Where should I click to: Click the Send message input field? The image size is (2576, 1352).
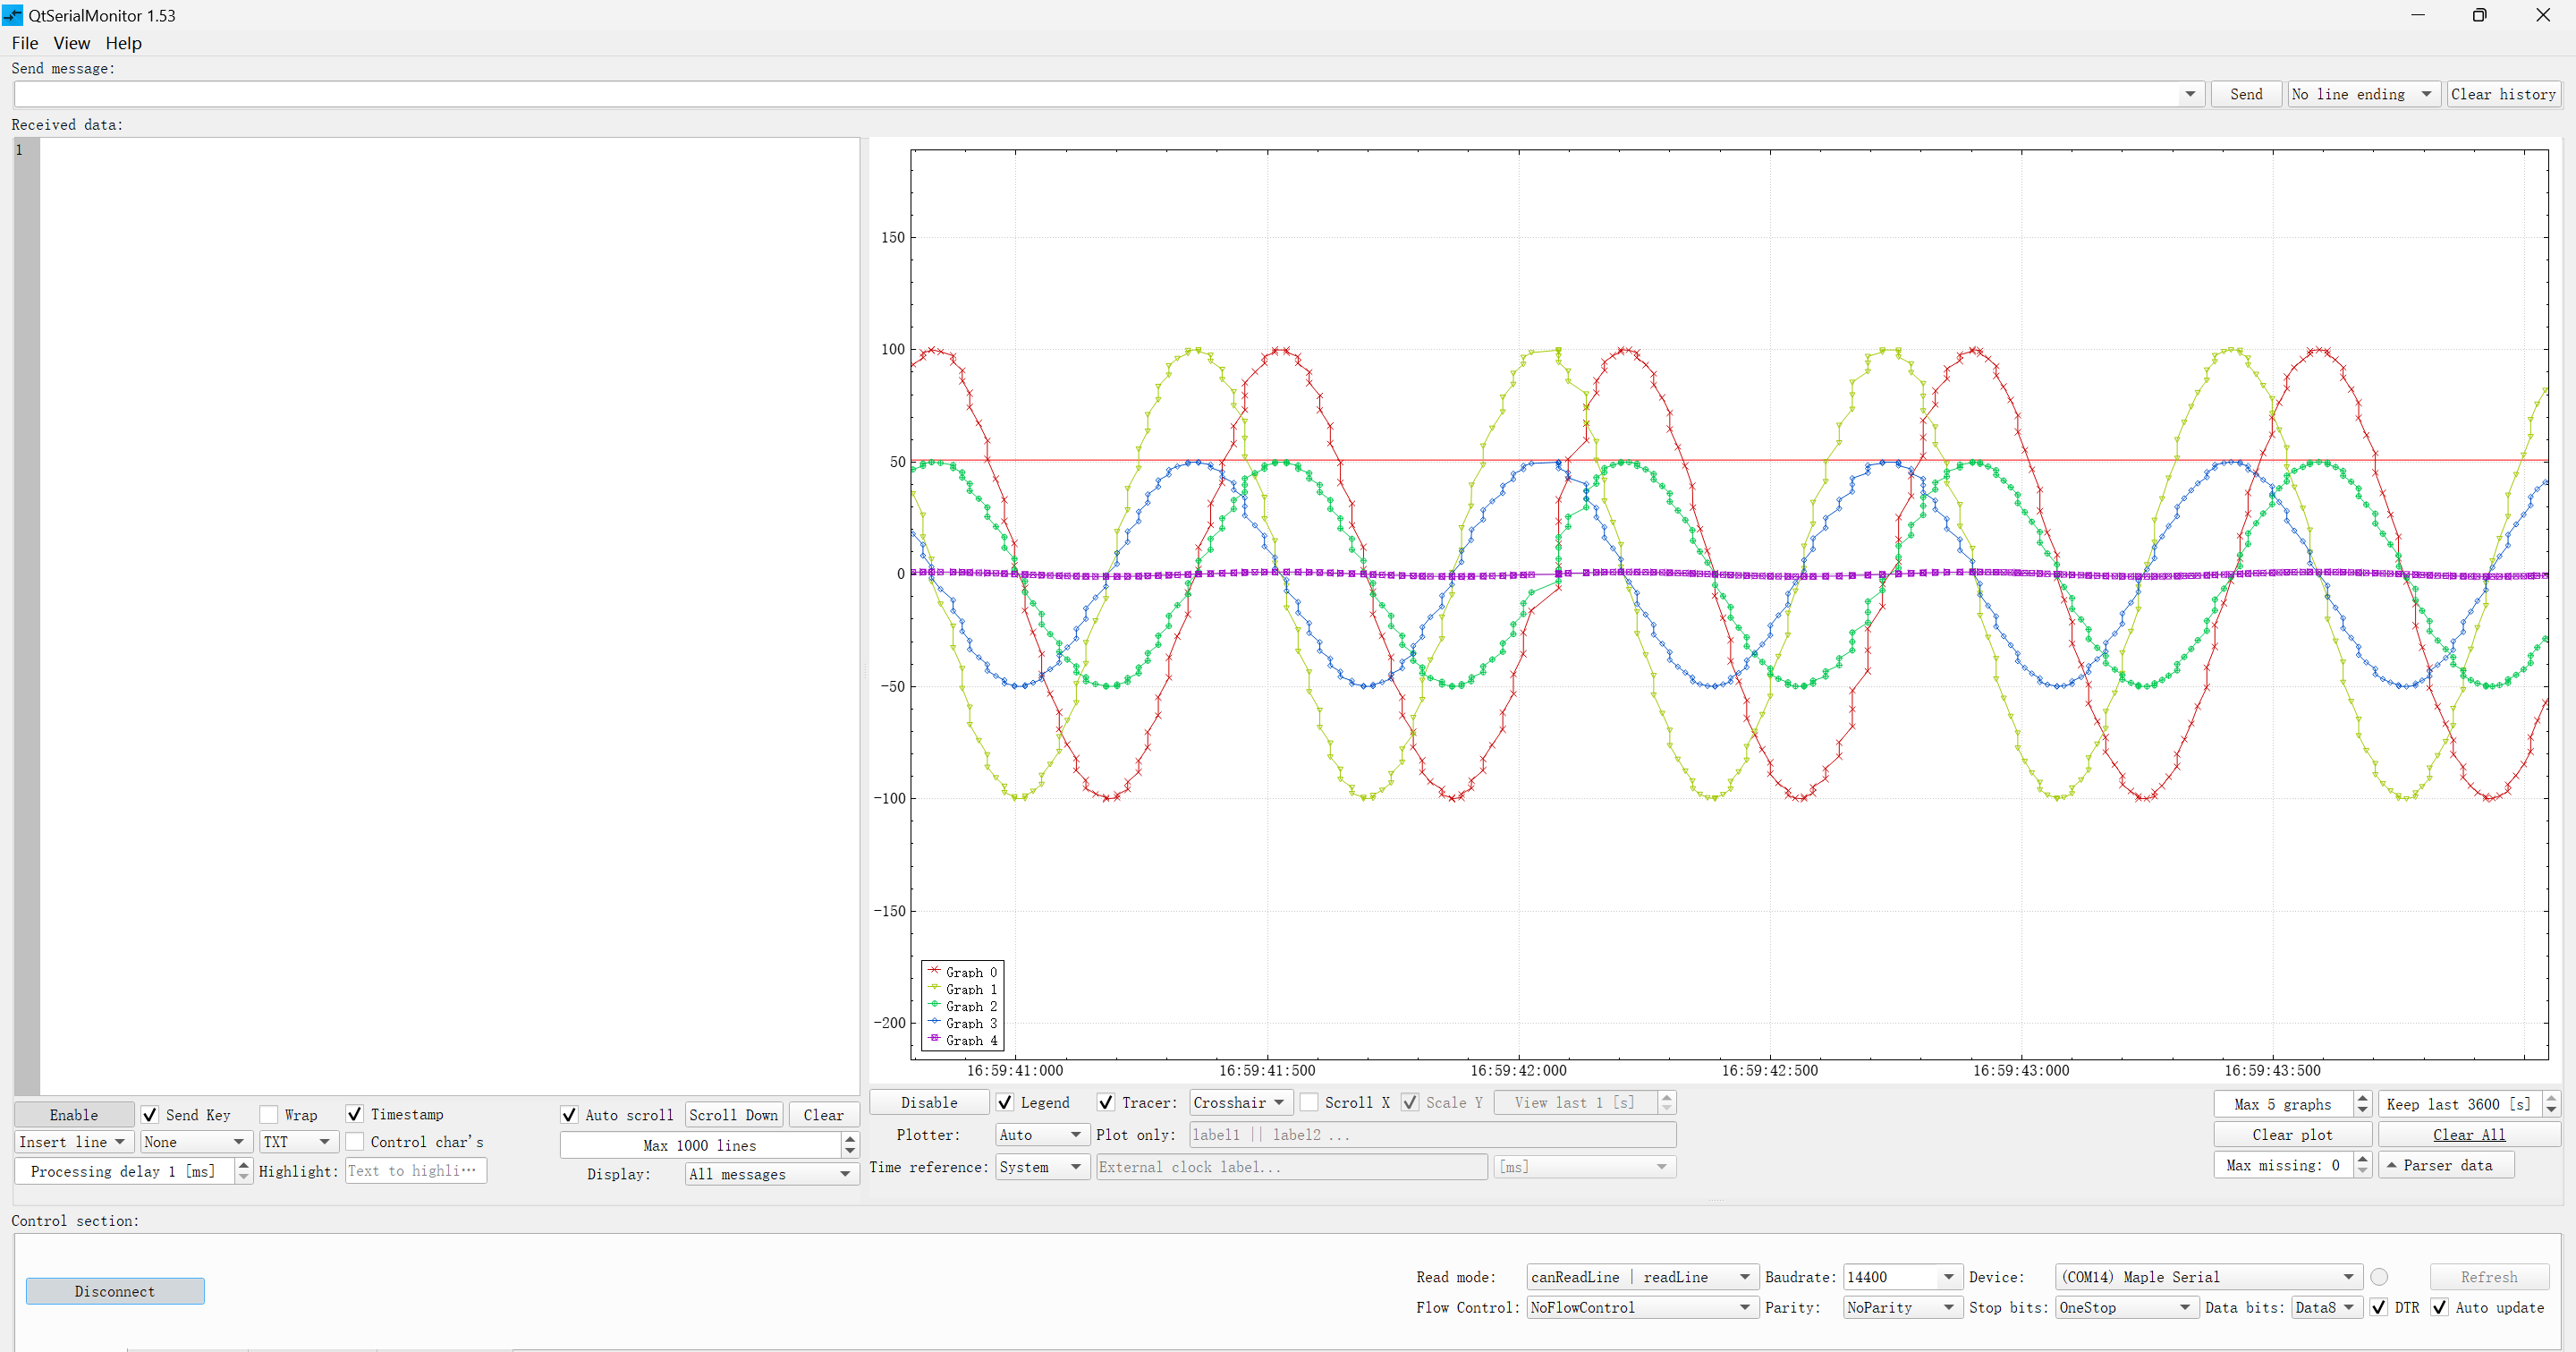(1000, 94)
